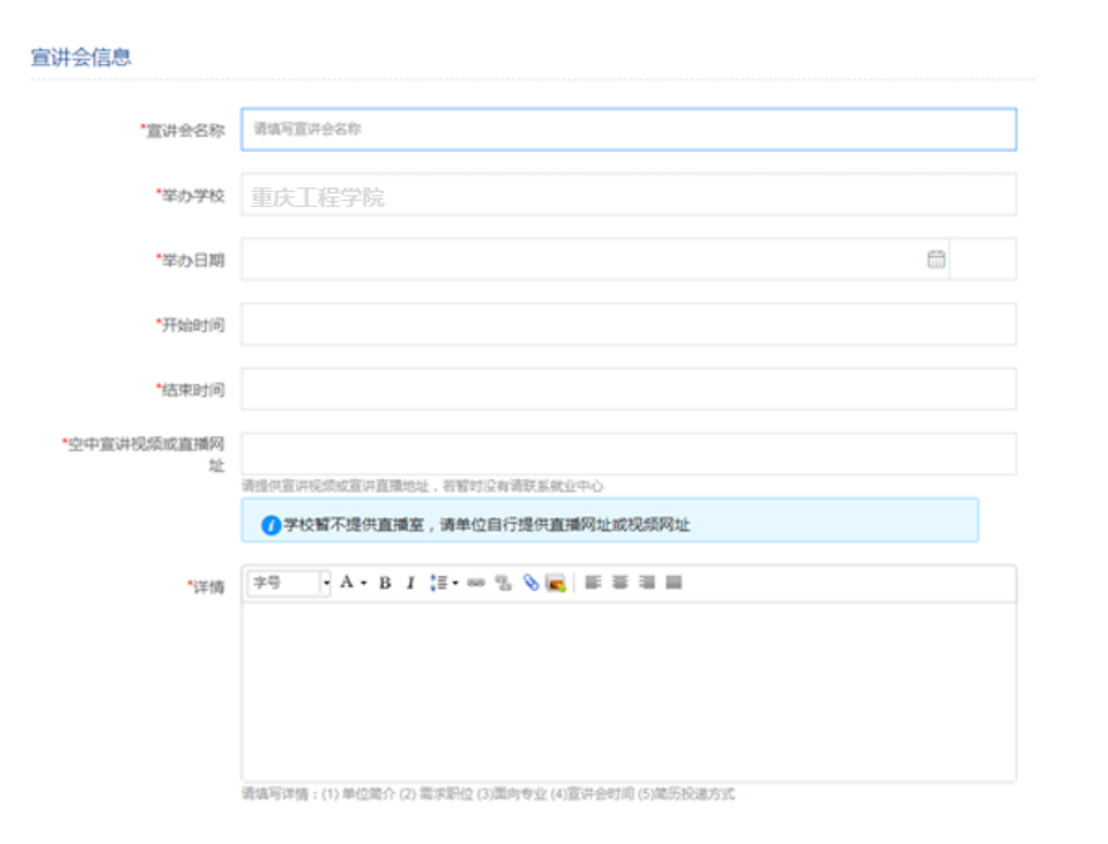Click the 结束时间 input field
This screenshot has height=844, width=1108.
click(628, 389)
